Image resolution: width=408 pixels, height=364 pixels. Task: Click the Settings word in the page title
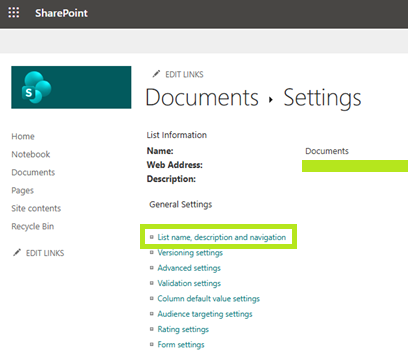[x=322, y=98]
